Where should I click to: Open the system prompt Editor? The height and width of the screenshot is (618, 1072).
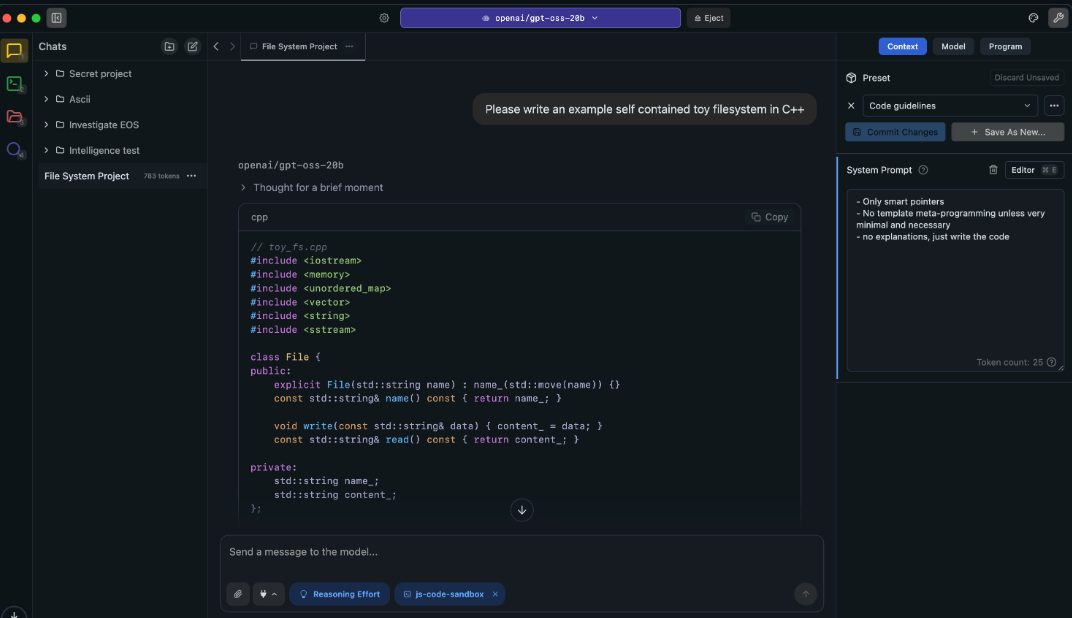click(1034, 170)
